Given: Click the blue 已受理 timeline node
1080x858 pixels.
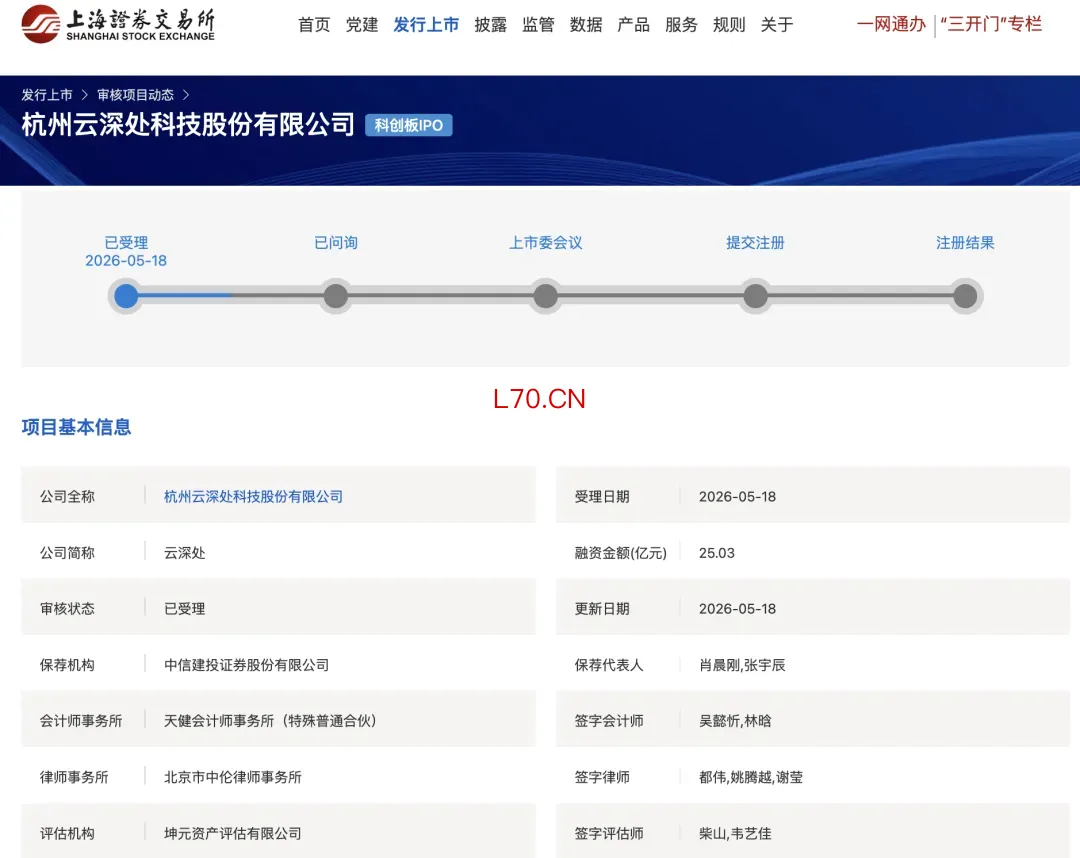Looking at the screenshot, I should [x=126, y=296].
